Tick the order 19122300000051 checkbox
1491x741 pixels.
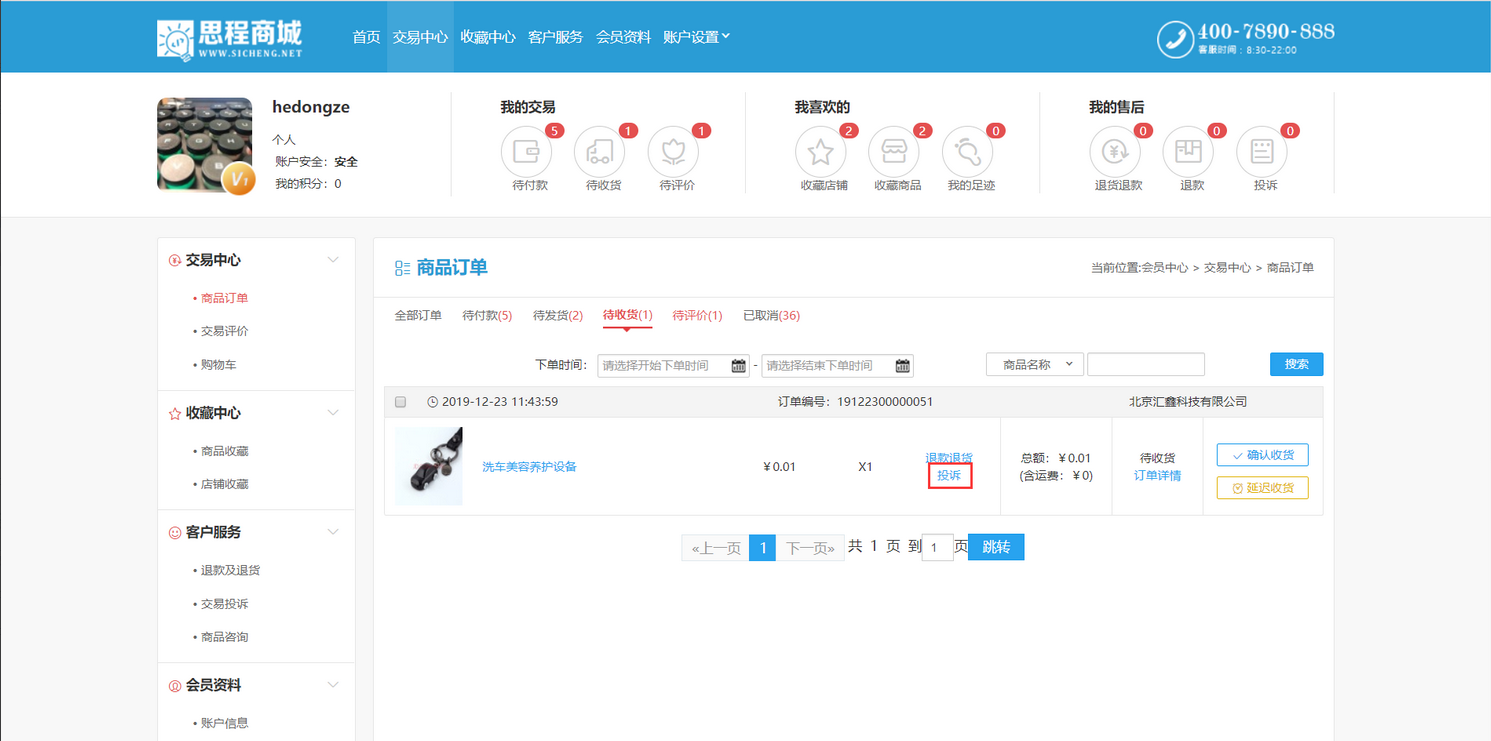click(400, 402)
